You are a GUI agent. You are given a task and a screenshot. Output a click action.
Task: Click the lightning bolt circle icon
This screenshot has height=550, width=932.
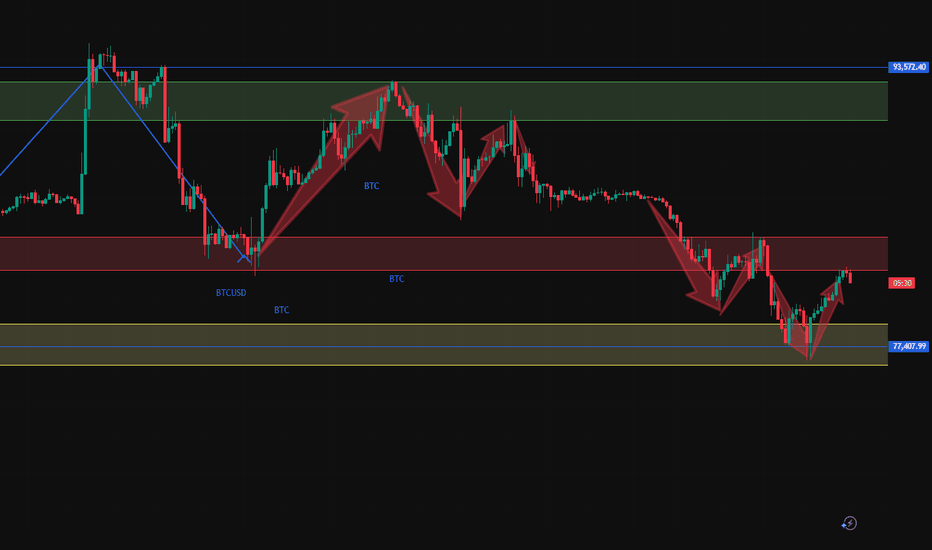[849, 523]
